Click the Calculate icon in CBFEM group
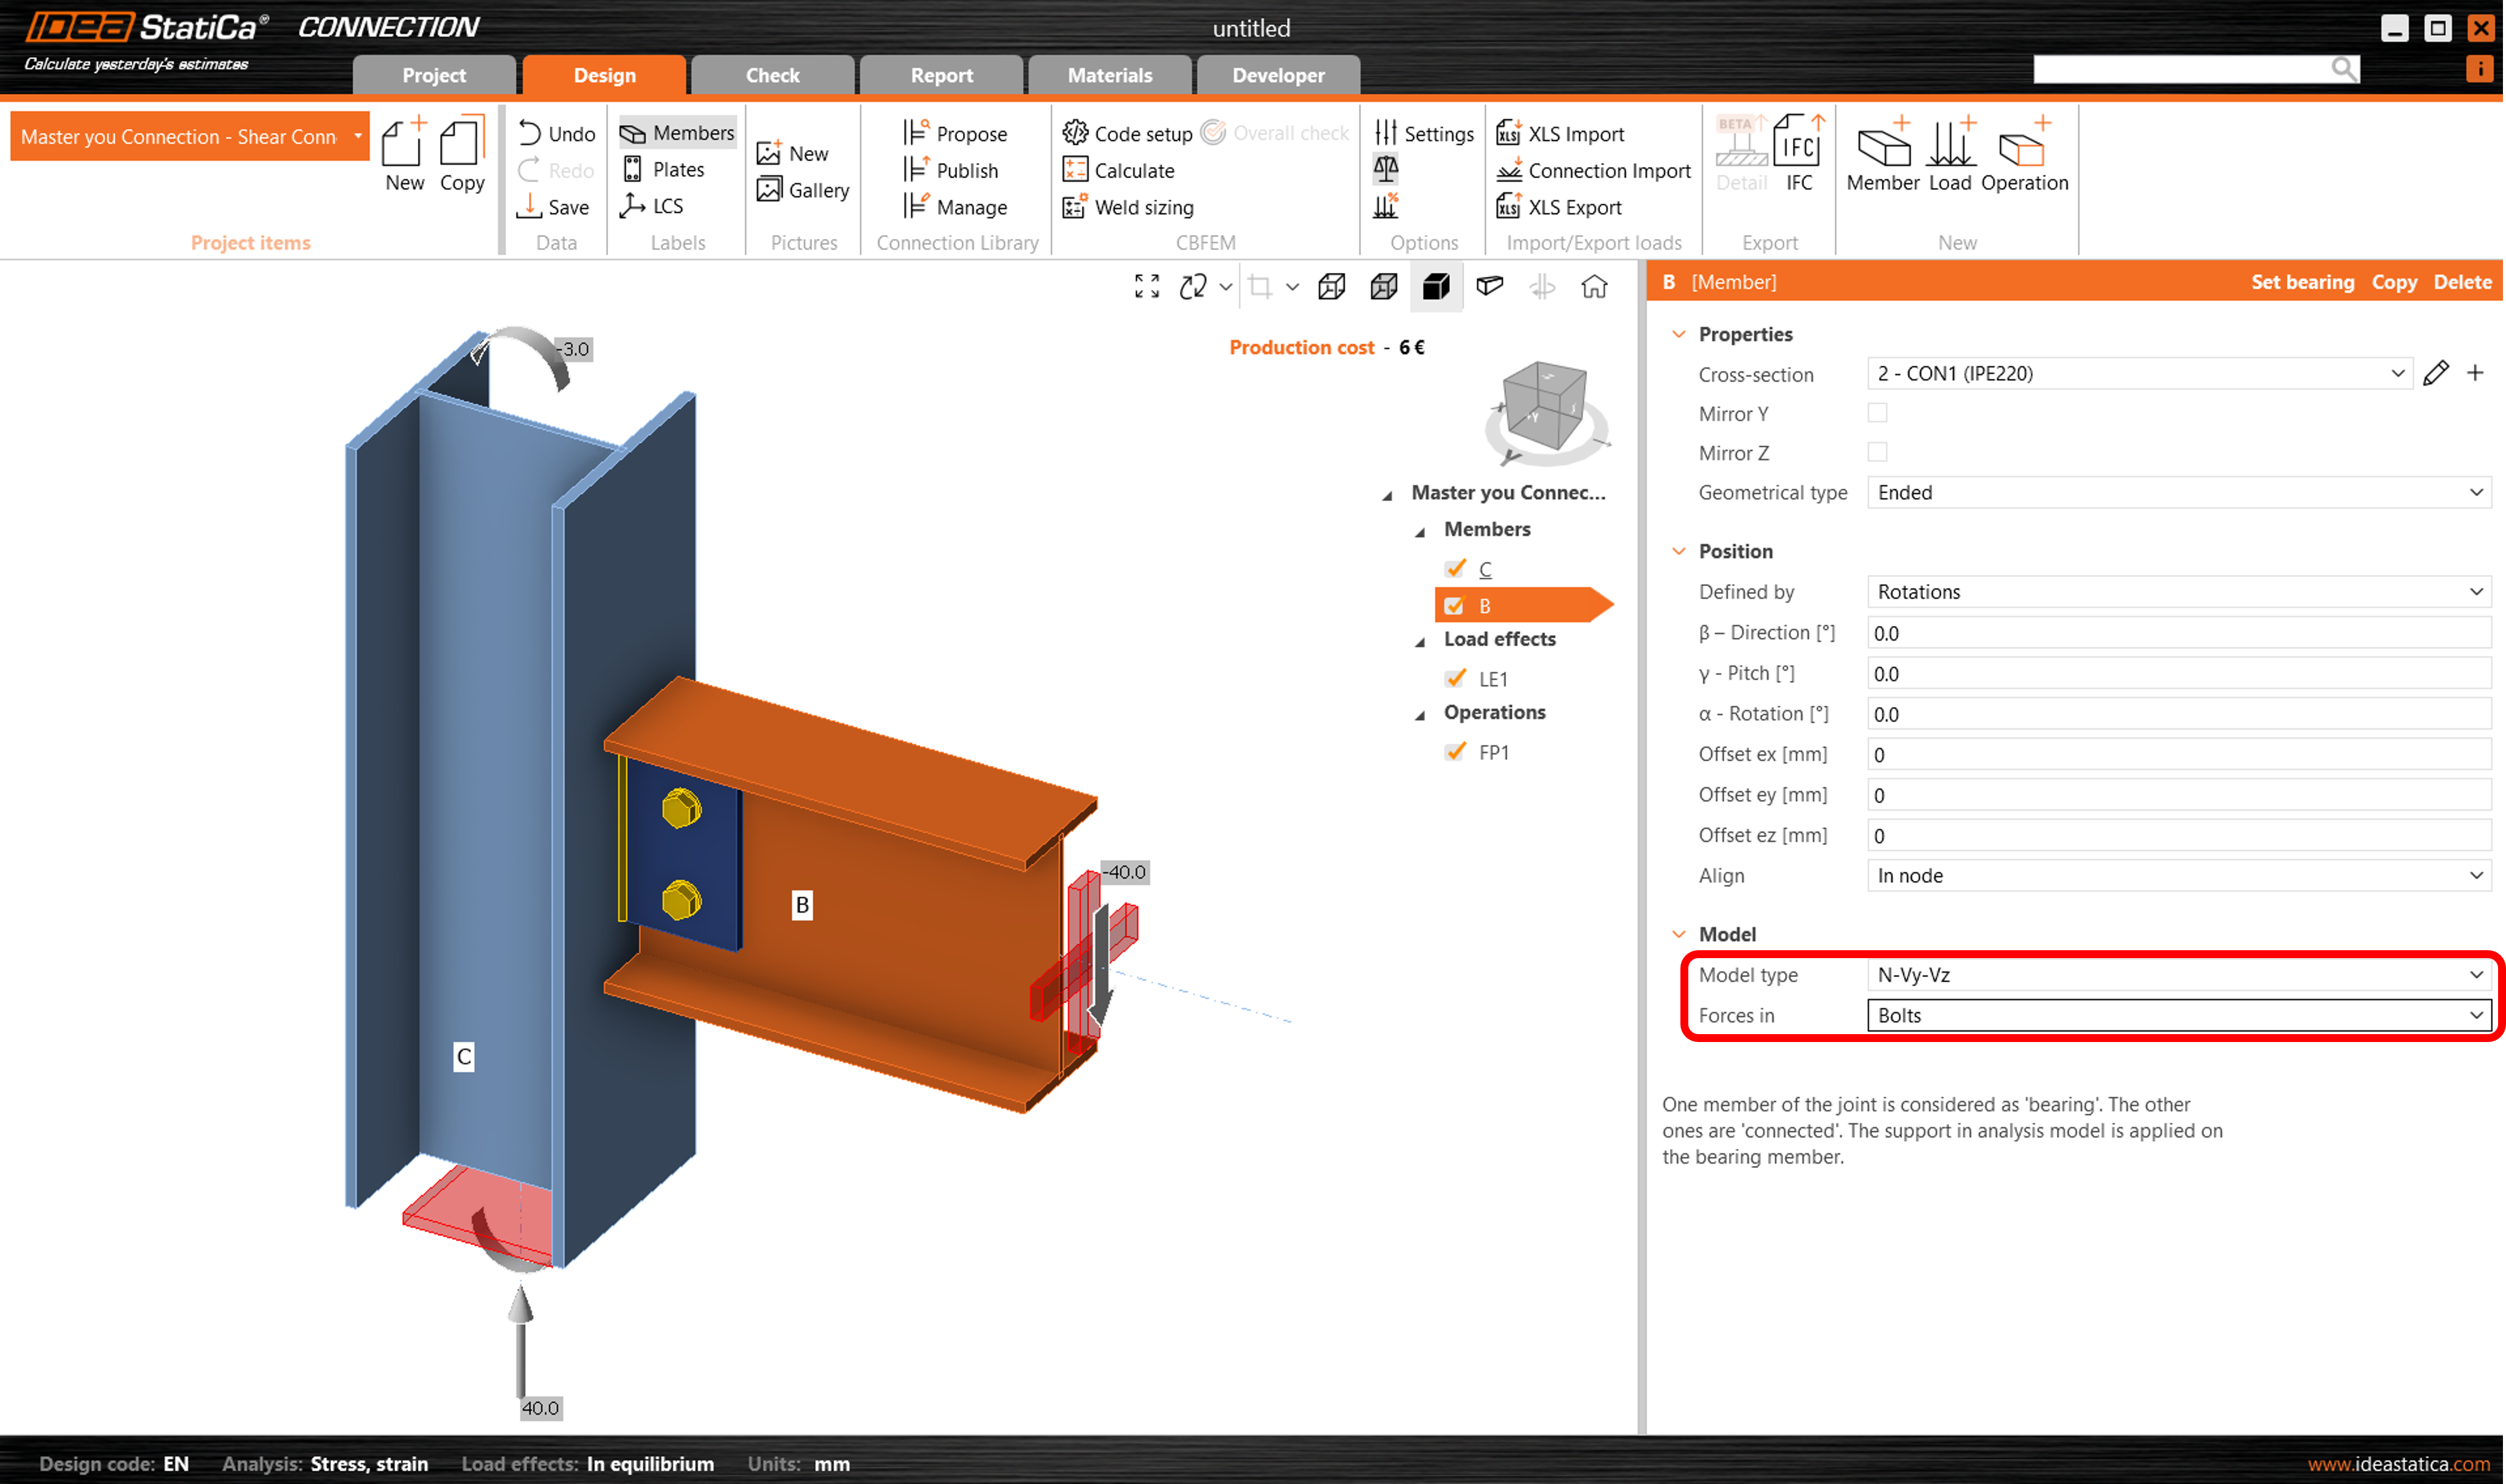Image resolution: width=2506 pixels, height=1484 pixels. [x=1075, y=170]
